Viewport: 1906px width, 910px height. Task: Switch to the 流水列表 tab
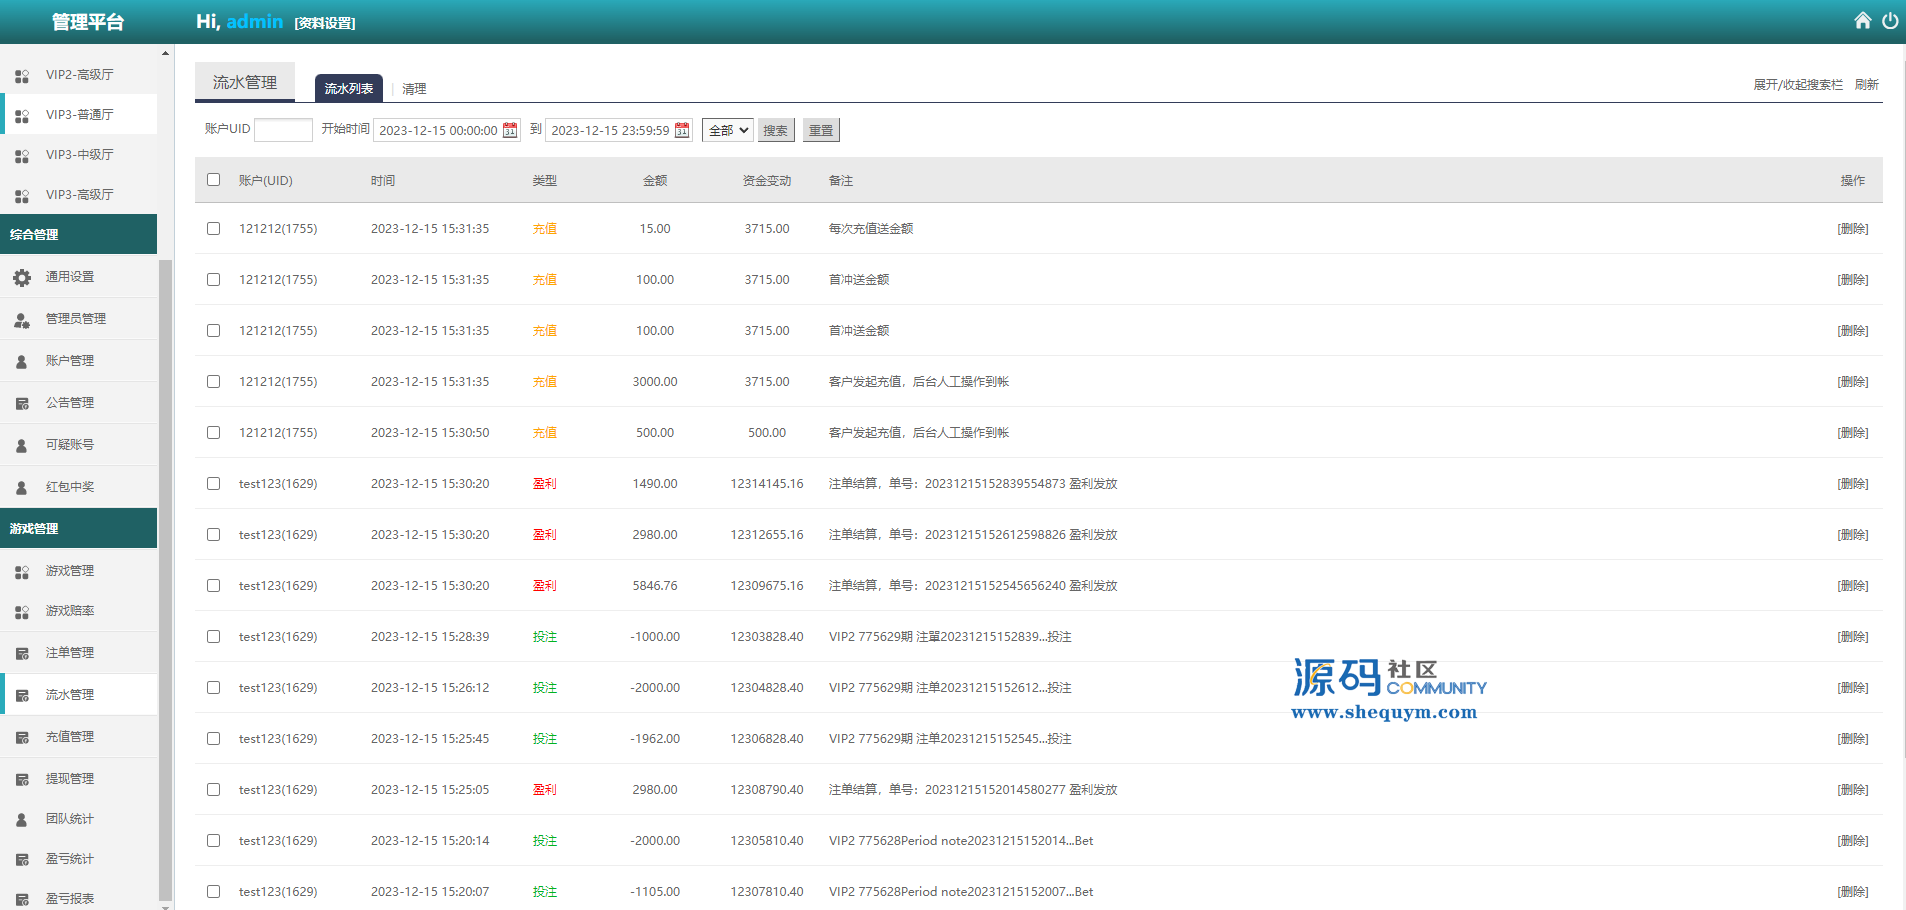(349, 88)
